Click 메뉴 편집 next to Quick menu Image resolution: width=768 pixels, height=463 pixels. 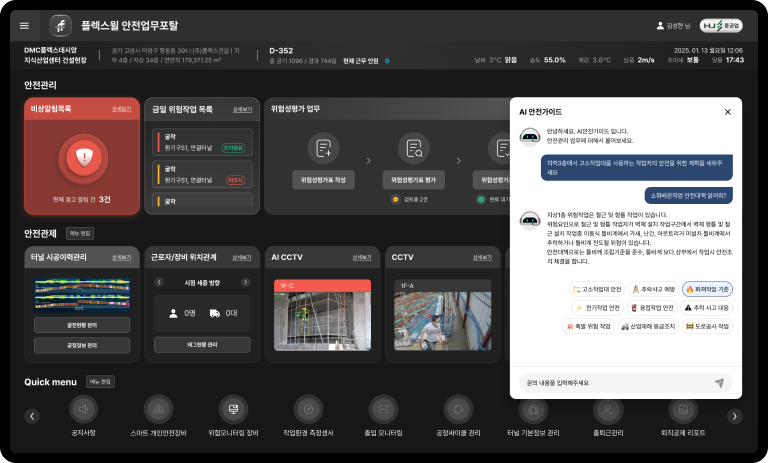click(x=100, y=382)
